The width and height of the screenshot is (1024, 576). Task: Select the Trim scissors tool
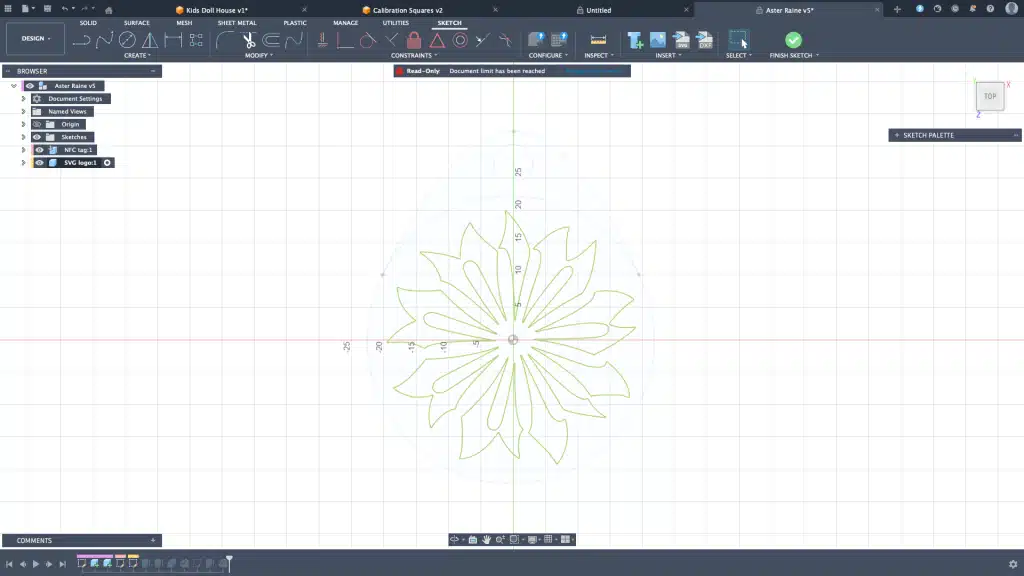249,41
